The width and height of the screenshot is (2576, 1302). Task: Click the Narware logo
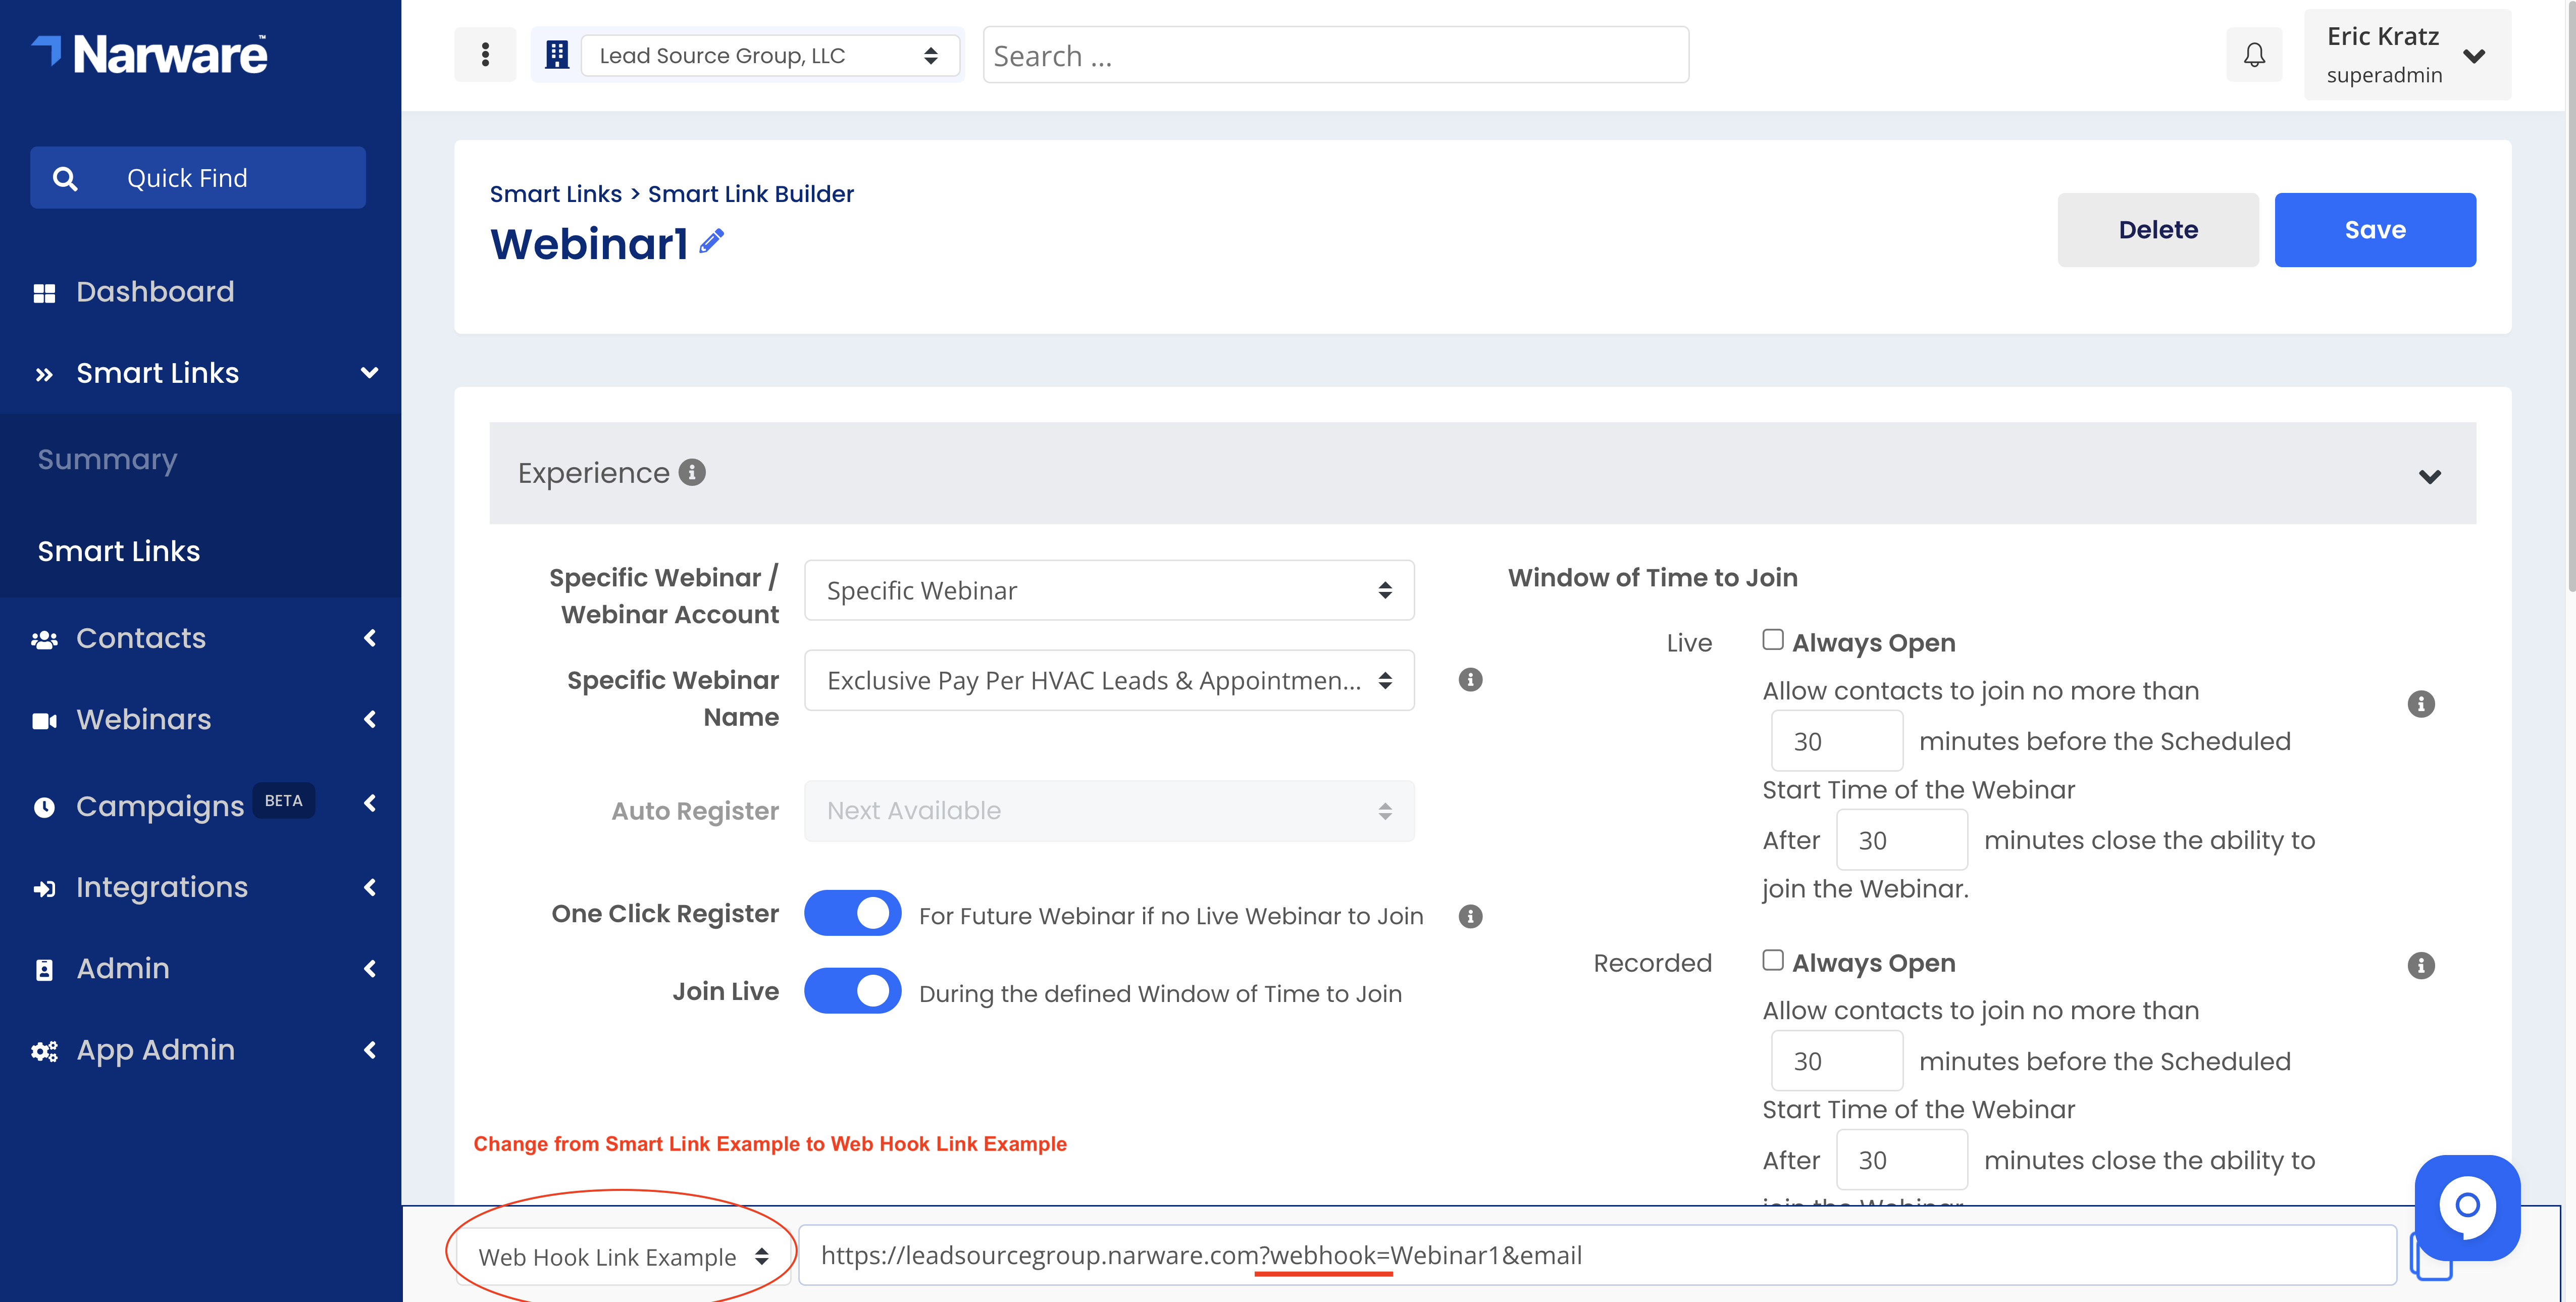click(150, 54)
